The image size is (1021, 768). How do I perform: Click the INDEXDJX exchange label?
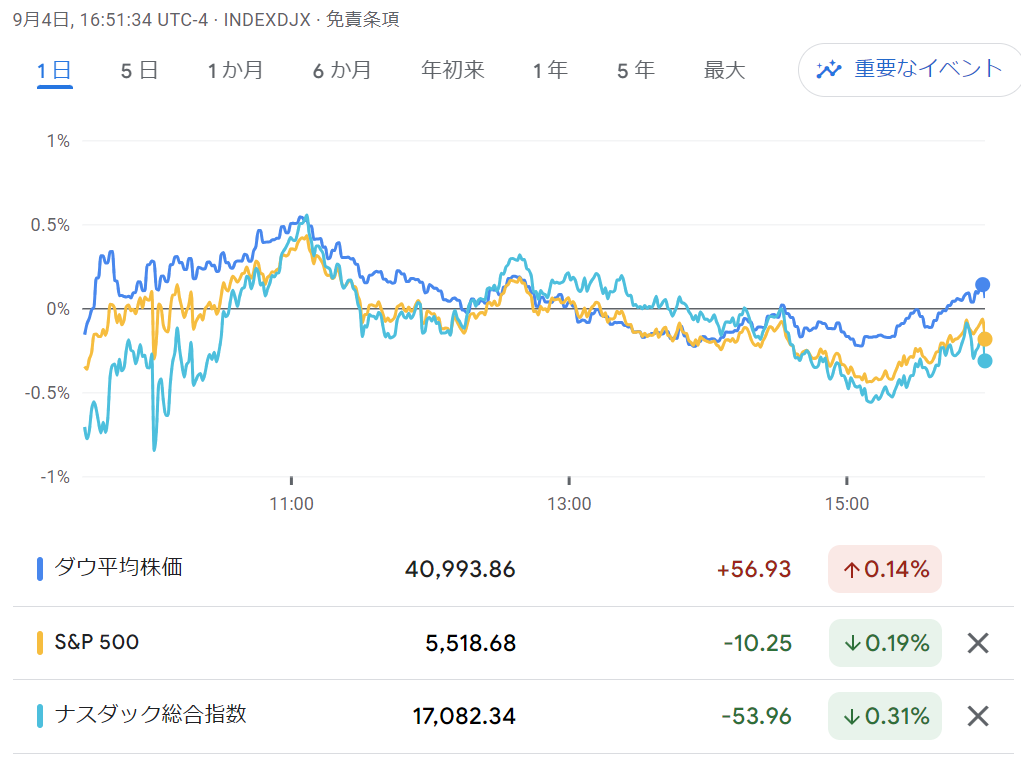[x=267, y=20]
